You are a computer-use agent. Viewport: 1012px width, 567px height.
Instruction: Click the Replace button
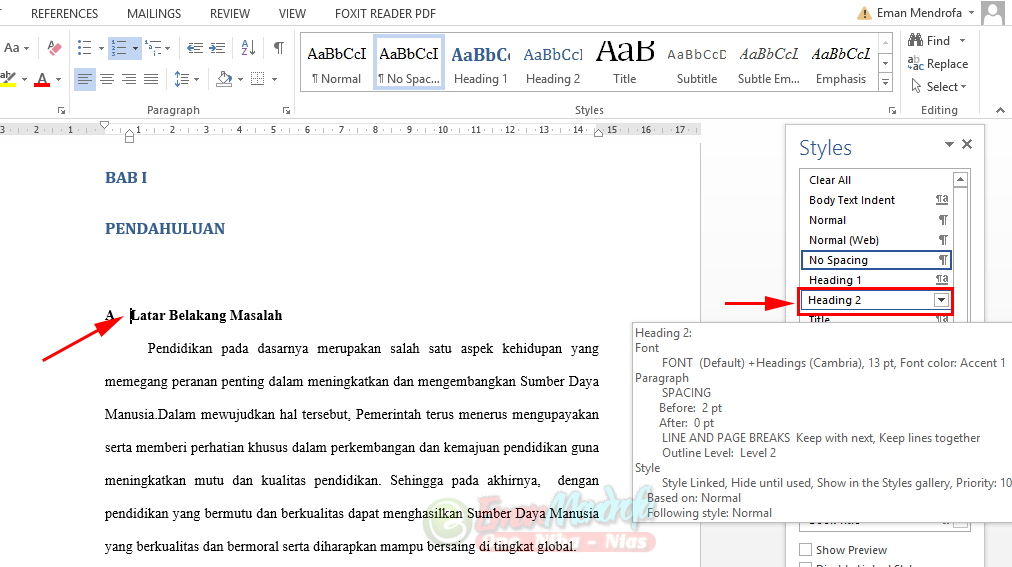[x=938, y=63]
